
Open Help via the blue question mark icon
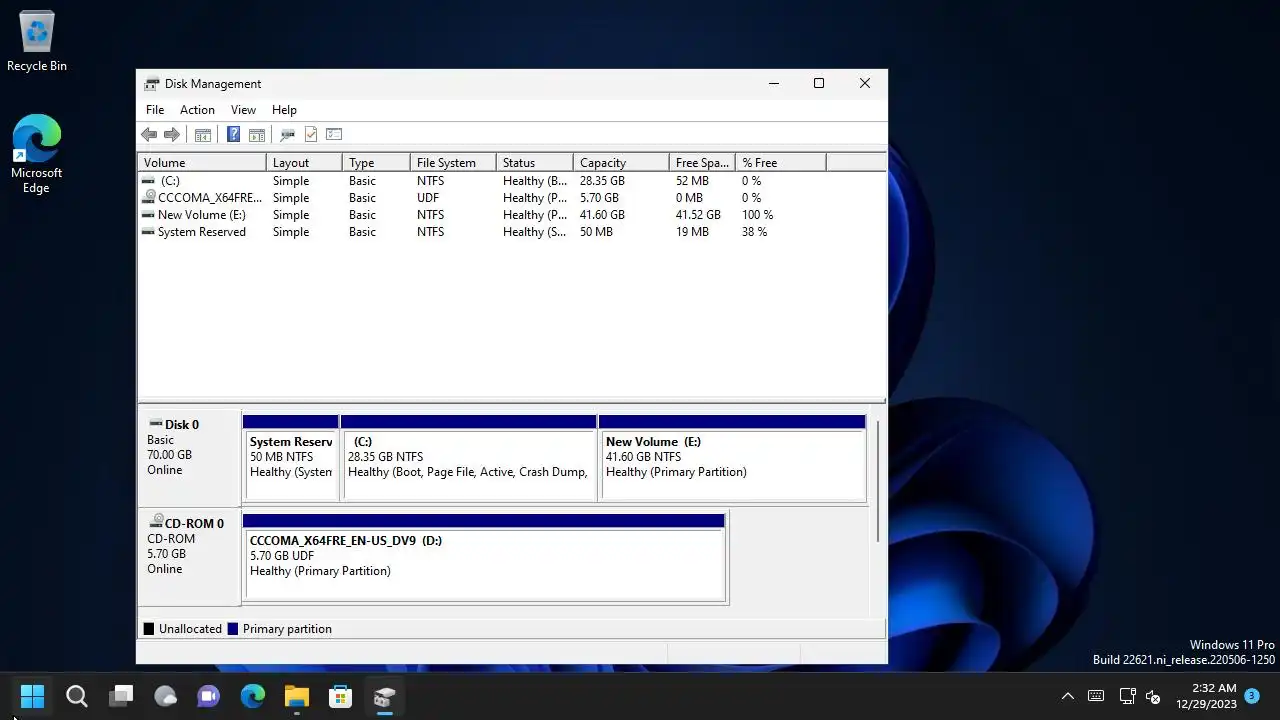[233, 135]
